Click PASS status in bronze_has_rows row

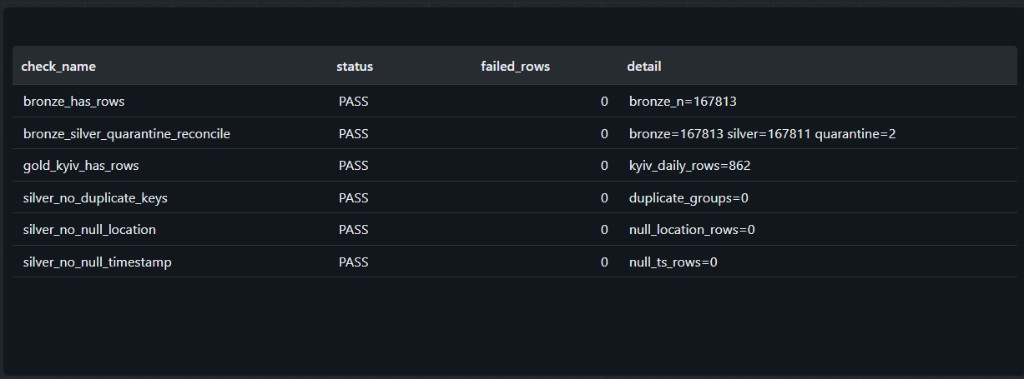(x=353, y=102)
